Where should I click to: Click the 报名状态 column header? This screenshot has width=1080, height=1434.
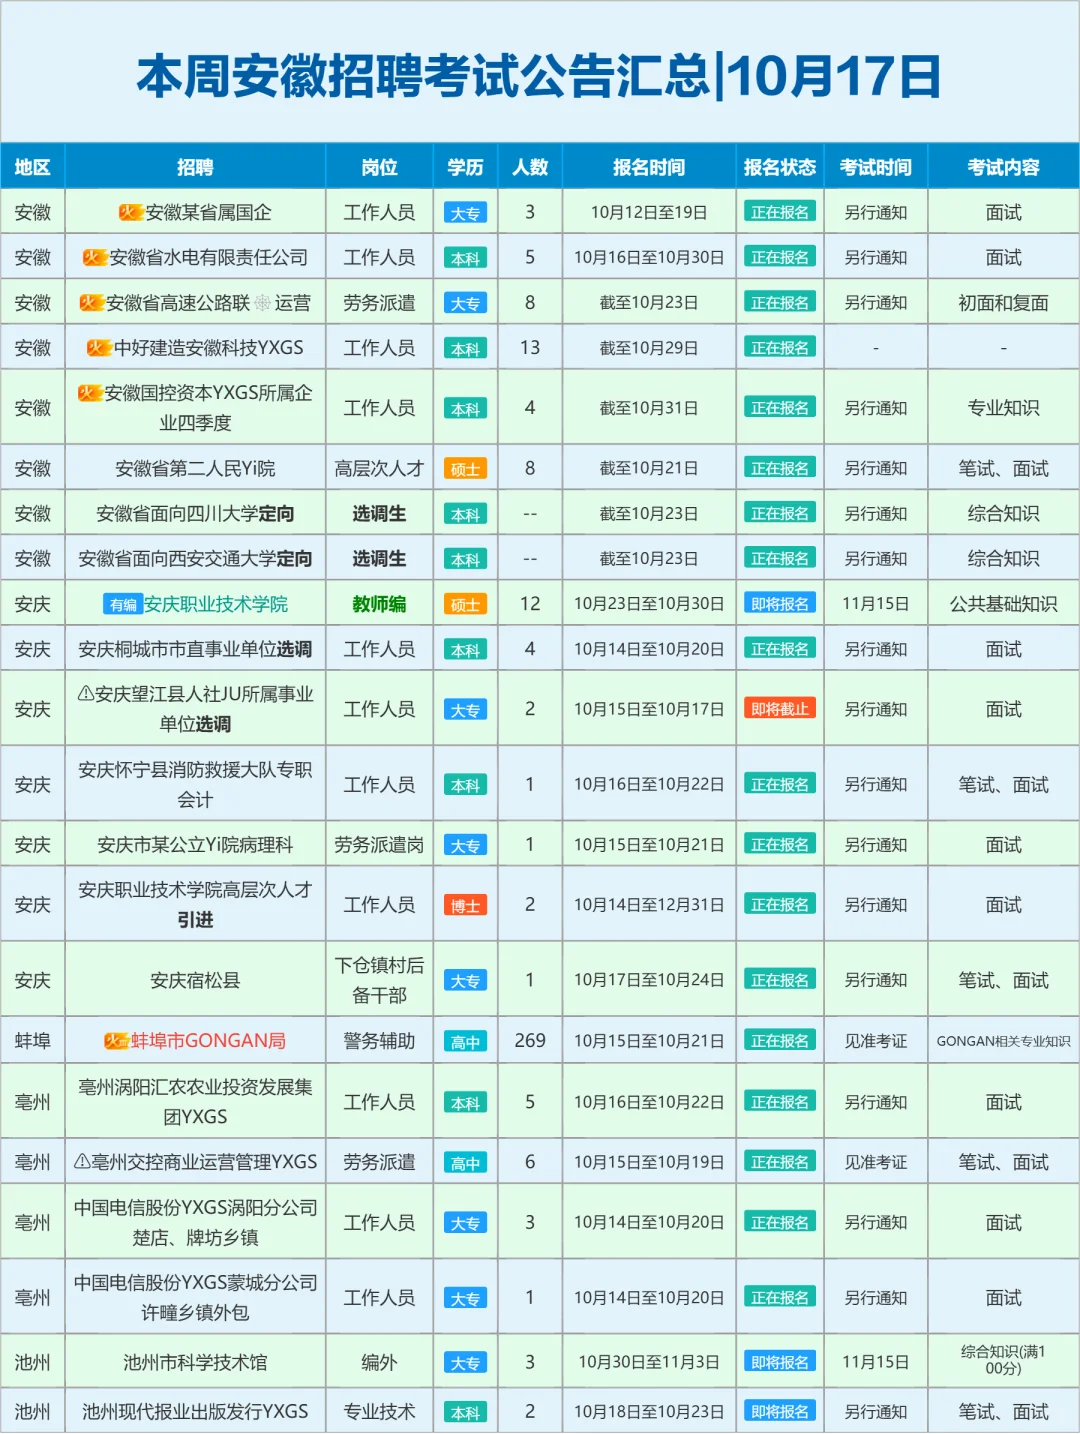pos(780,167)
